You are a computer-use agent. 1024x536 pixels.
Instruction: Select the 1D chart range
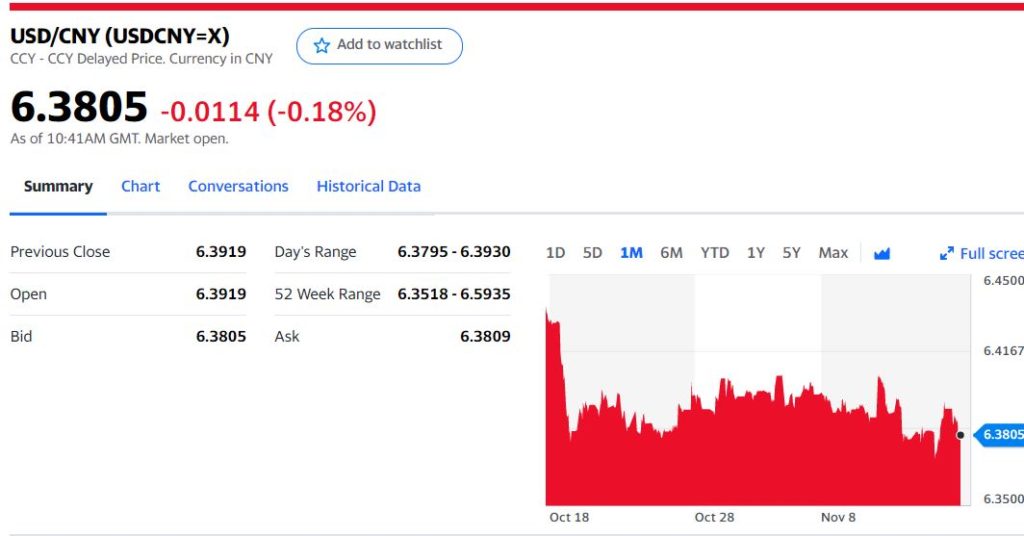tap(555, 253)
